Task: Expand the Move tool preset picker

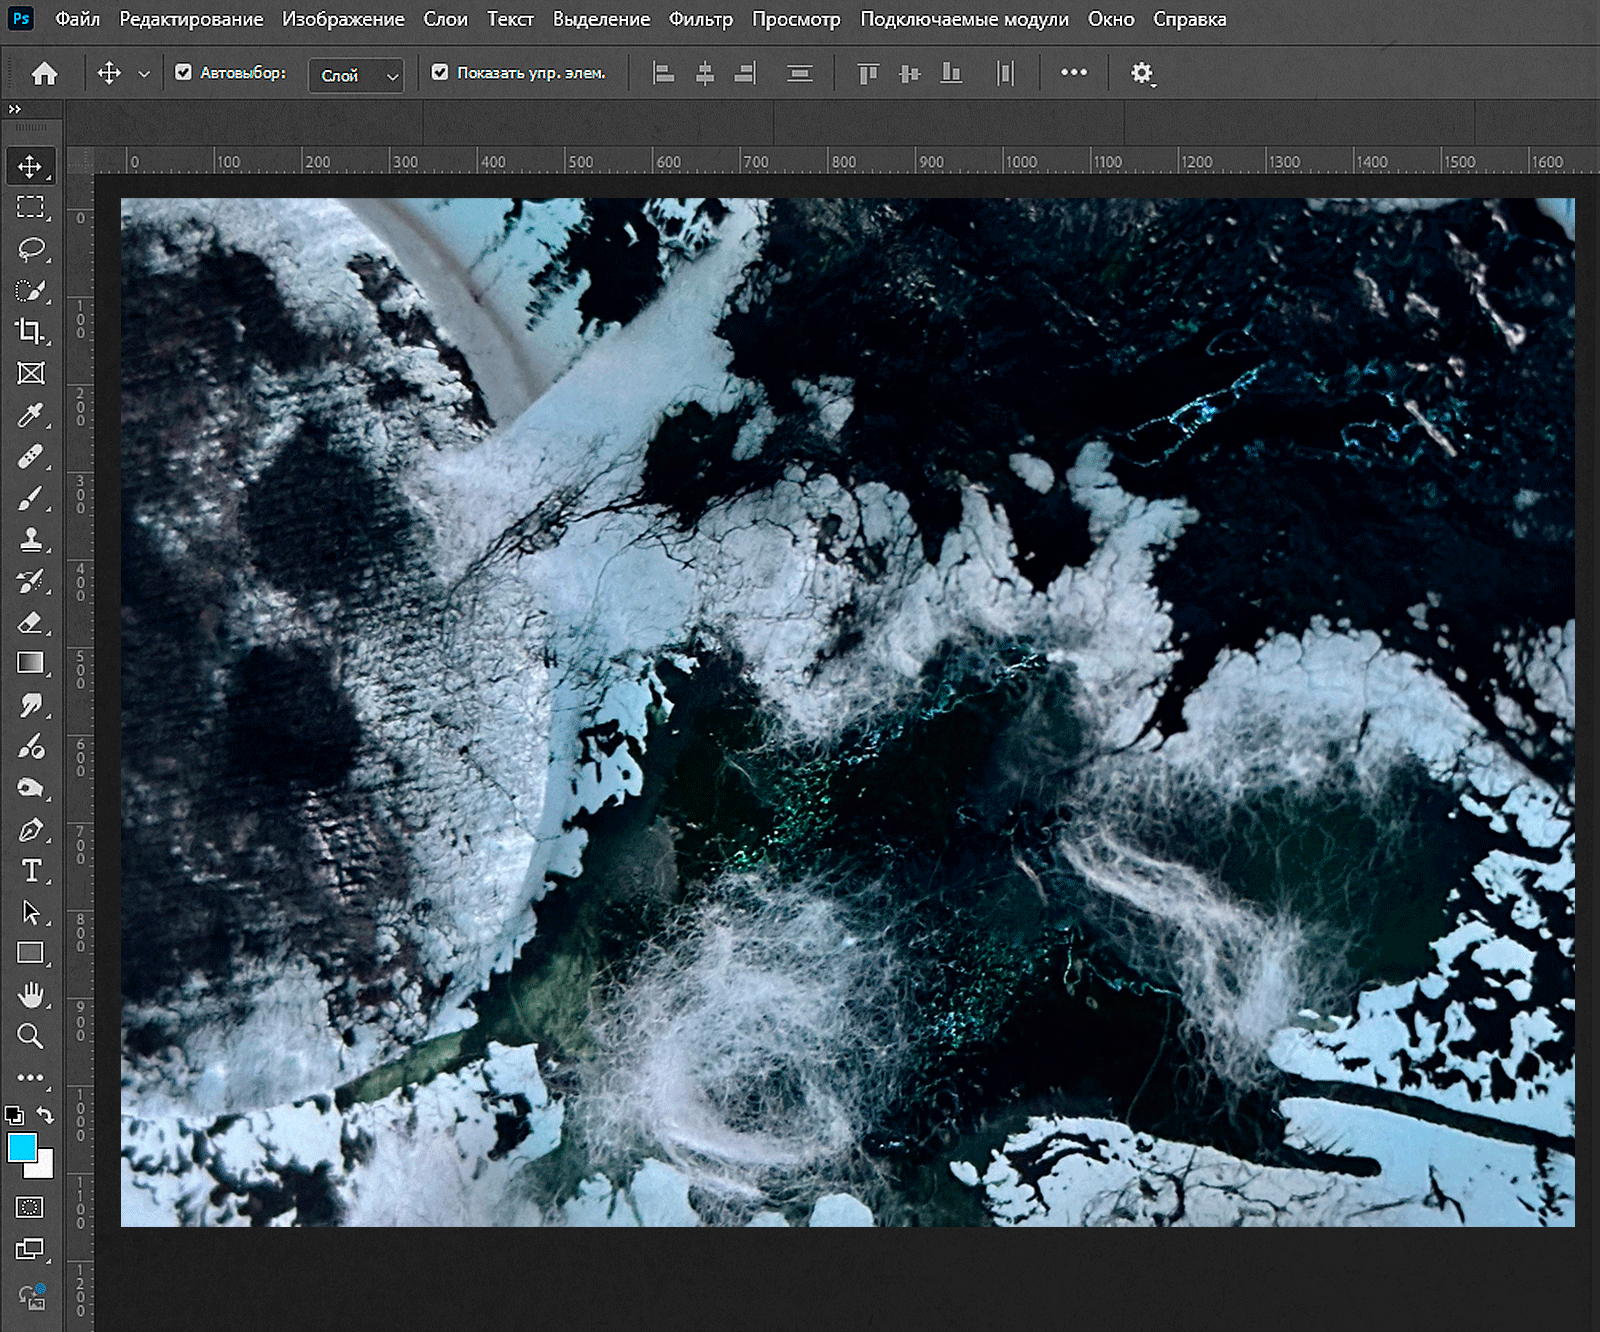Action: 144,74
